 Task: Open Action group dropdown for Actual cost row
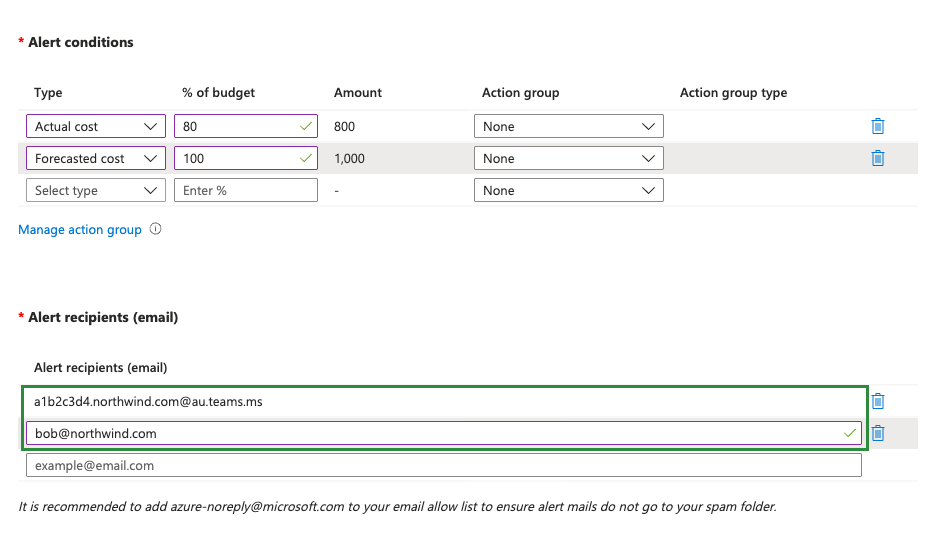568,127
